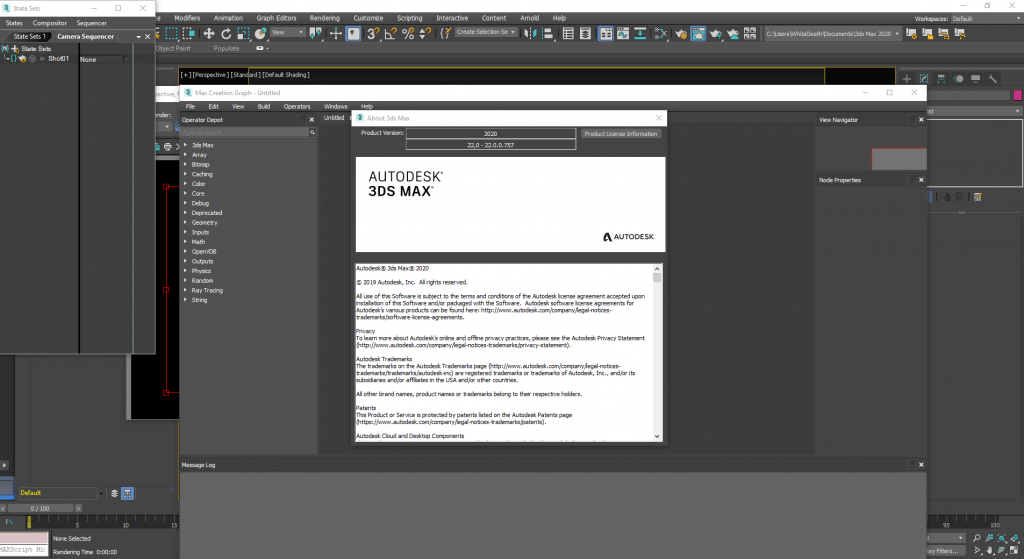This screenshot has height=559, width=1024.
Task: Select the Scale transform tool
Action: click(243, 33)
